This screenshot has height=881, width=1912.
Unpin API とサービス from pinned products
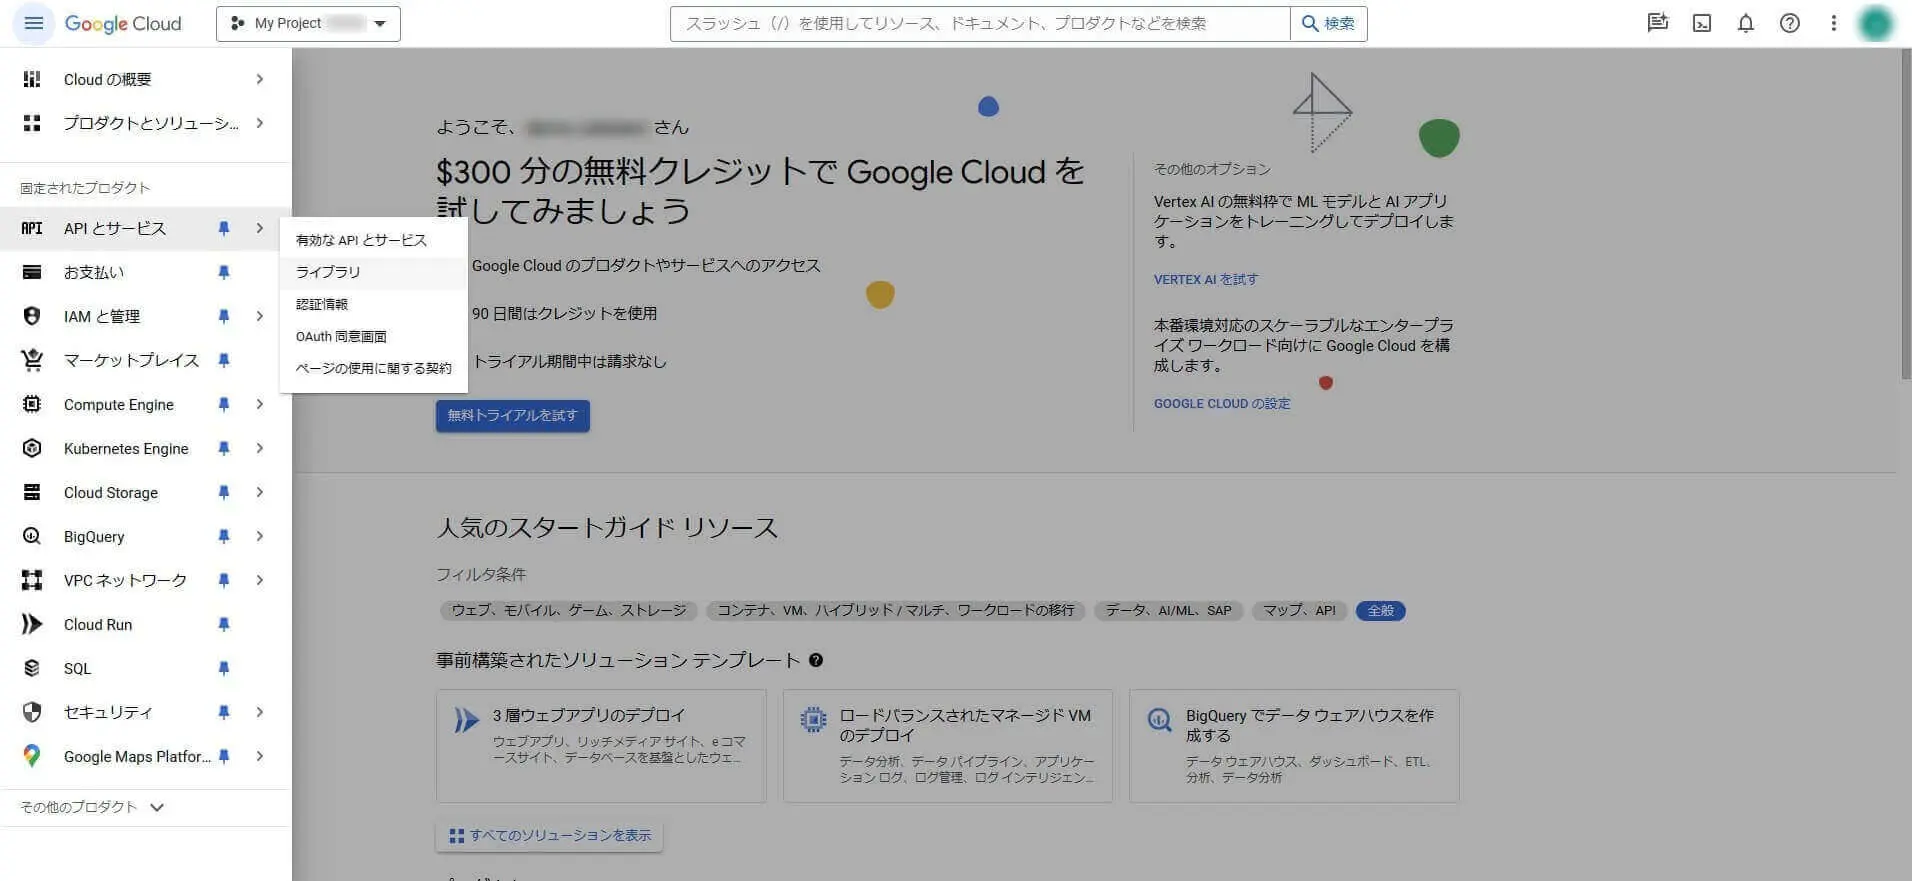(224, 228)
